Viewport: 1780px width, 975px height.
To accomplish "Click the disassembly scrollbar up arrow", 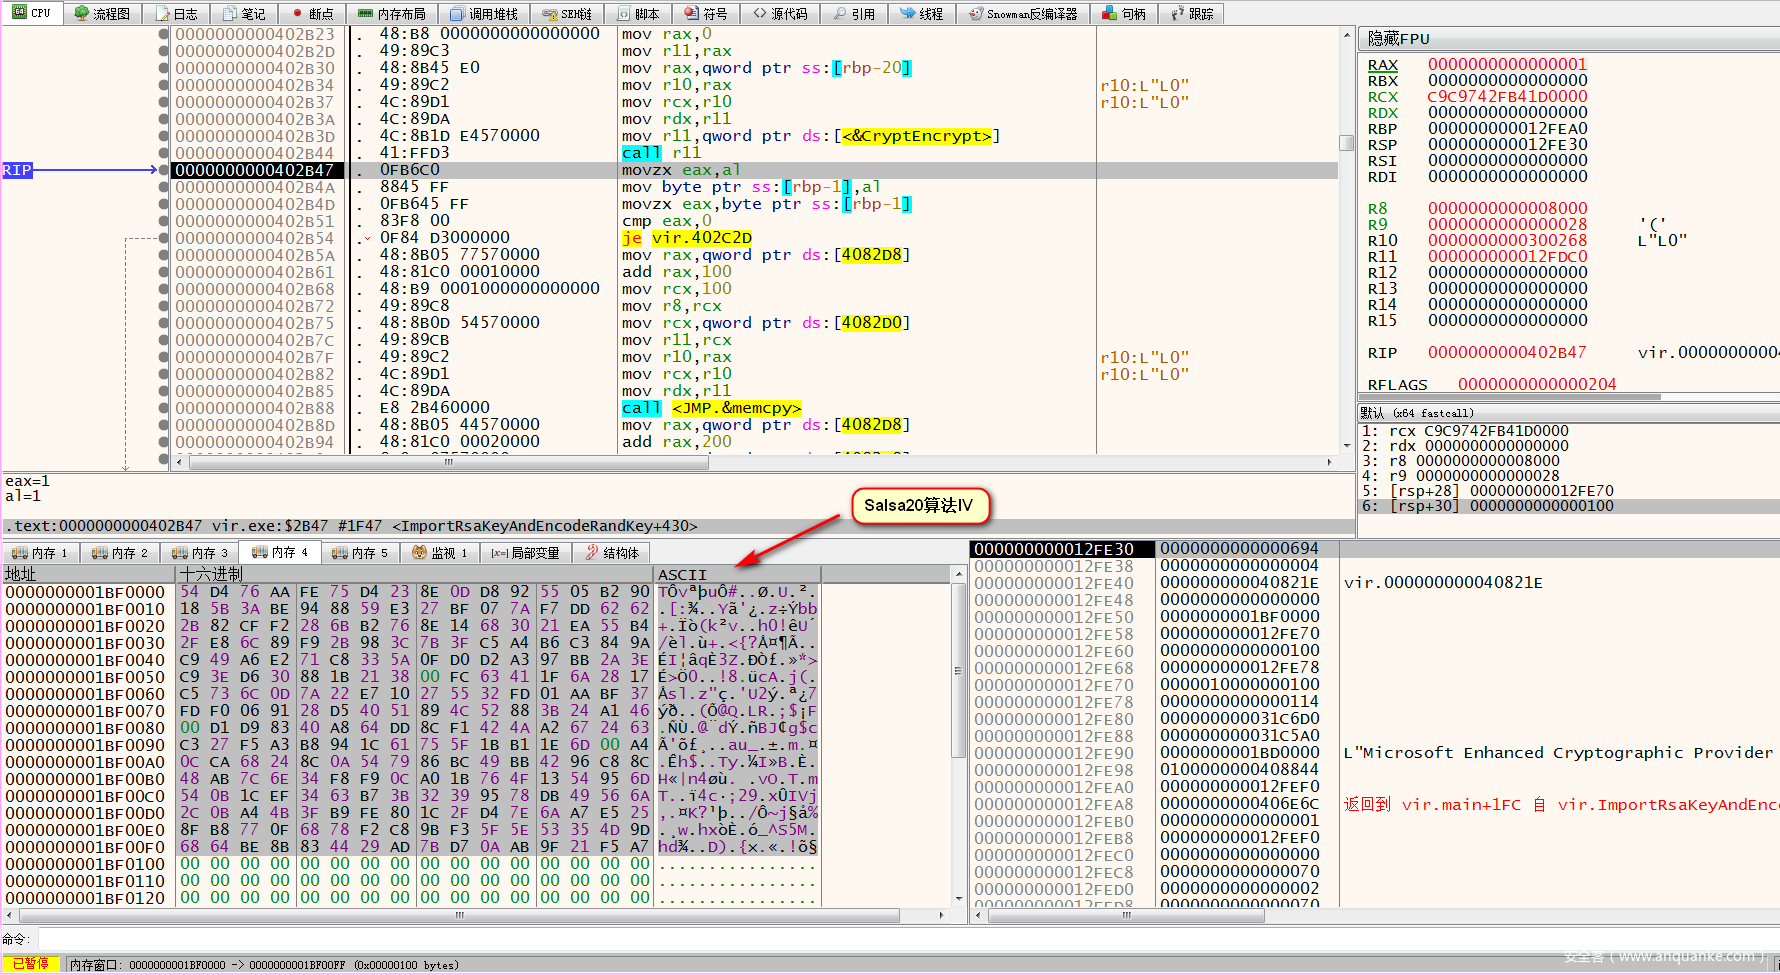I will (x=1346, y=35).
